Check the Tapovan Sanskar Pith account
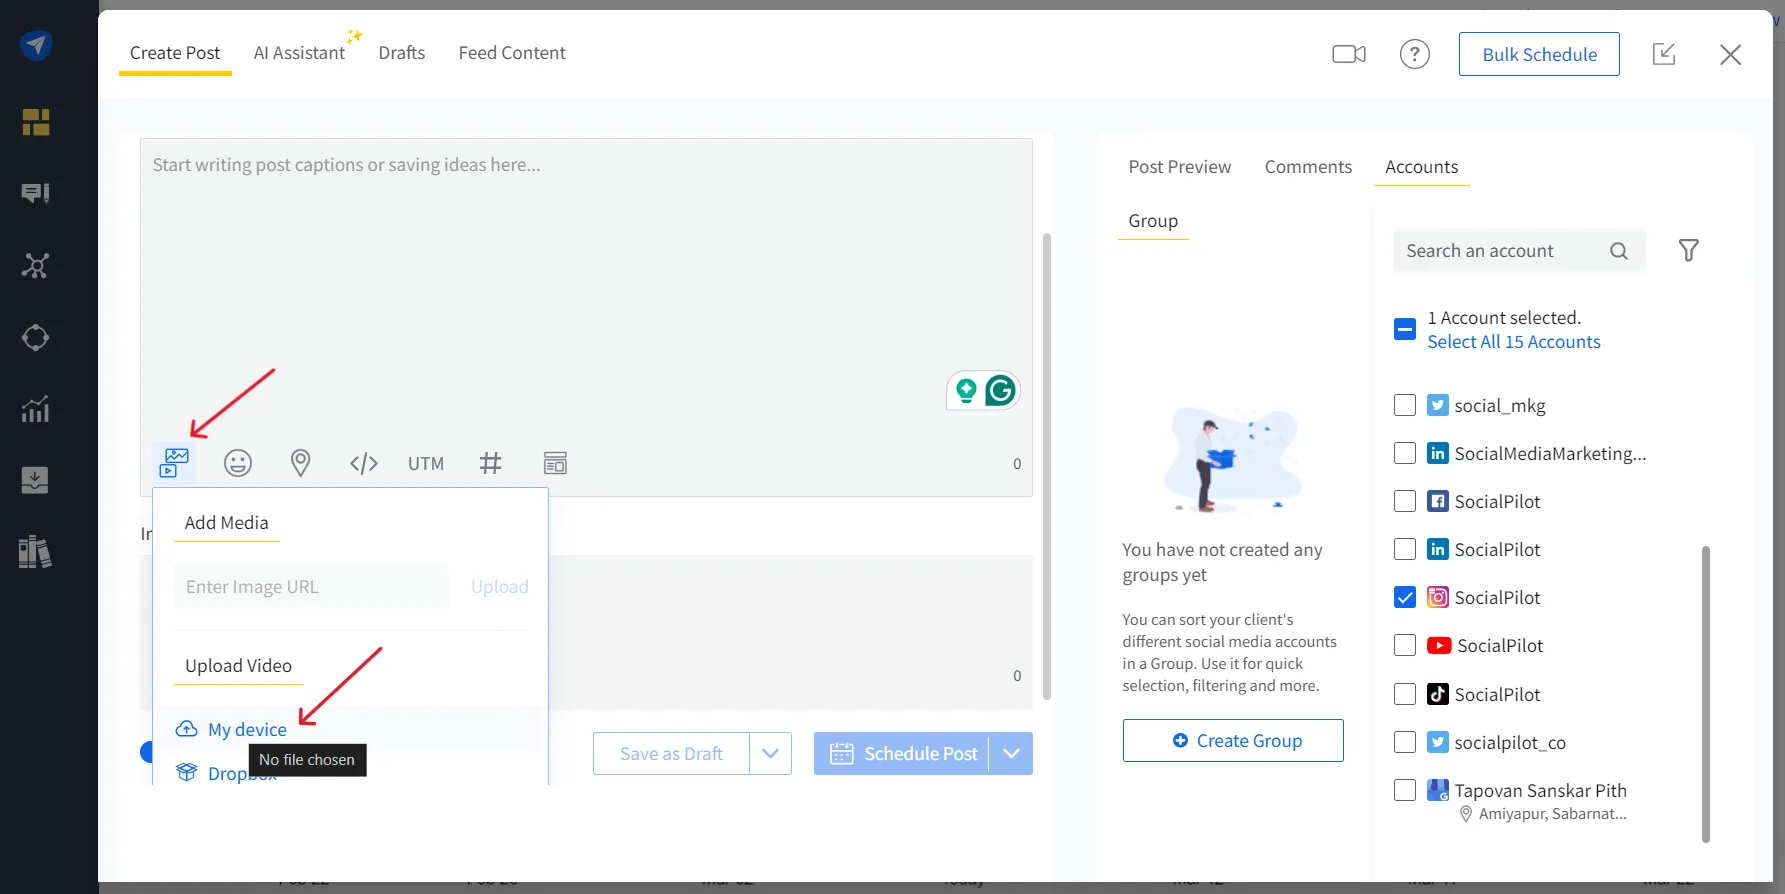Image resolution: width=1785 pixels, height=894 pixels. click(x=1405, y=790)
